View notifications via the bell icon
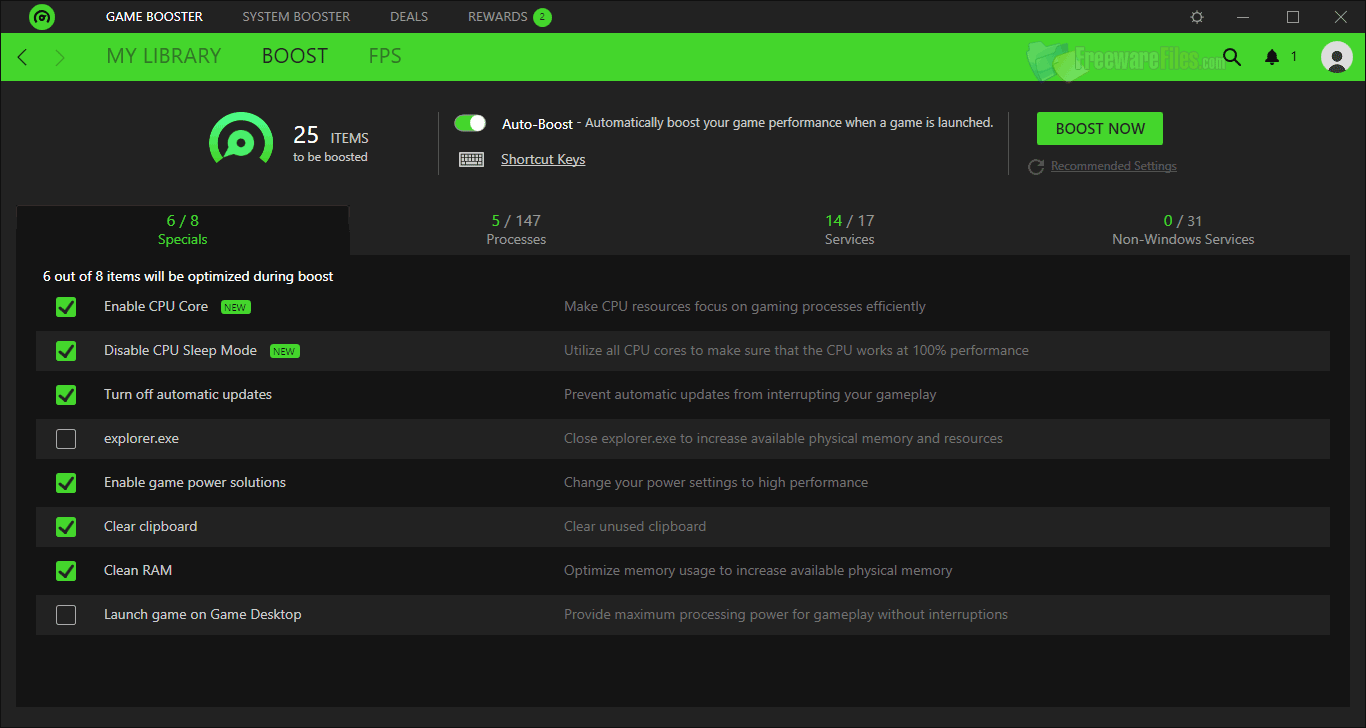This screenshot has width=1366, height=728. tap(1271, 57)
